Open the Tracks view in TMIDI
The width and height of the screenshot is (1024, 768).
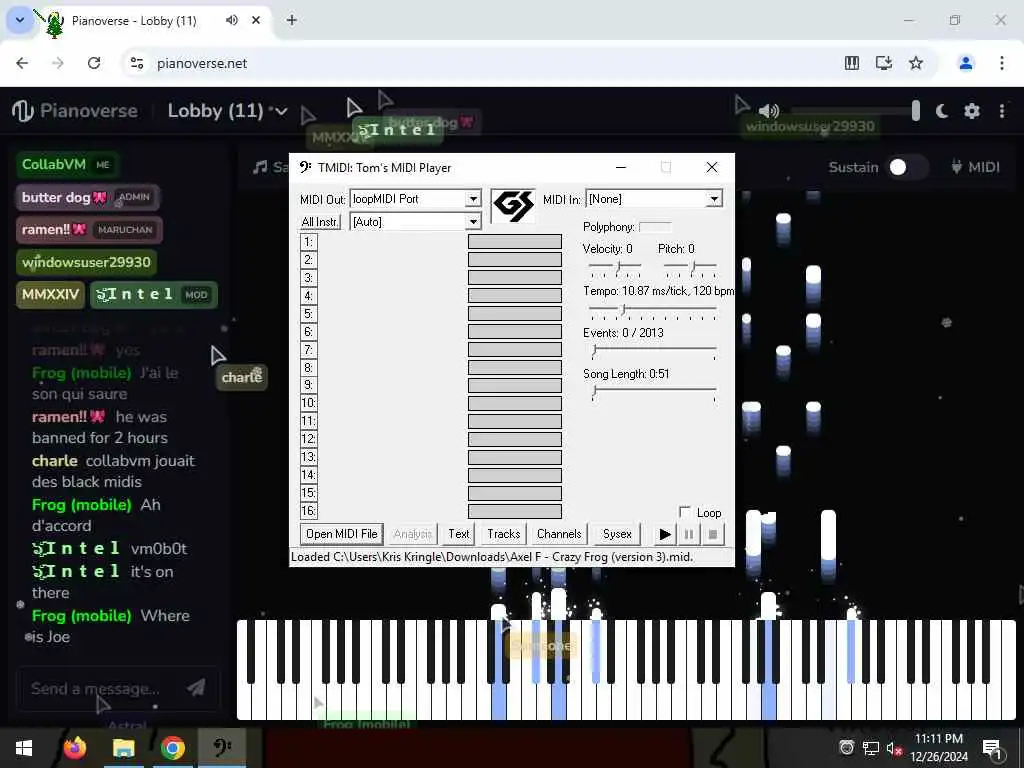pos(504,534)
